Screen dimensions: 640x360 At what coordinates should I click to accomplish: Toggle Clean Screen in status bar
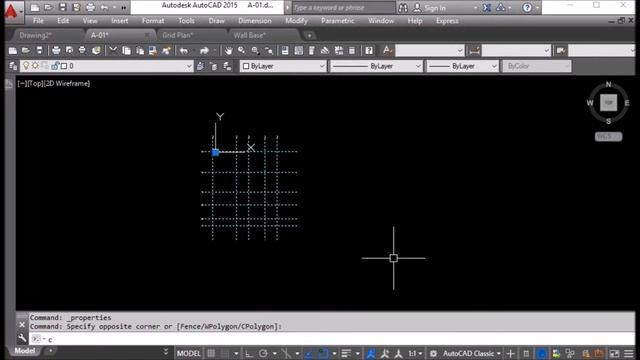(x=614, y=353)
